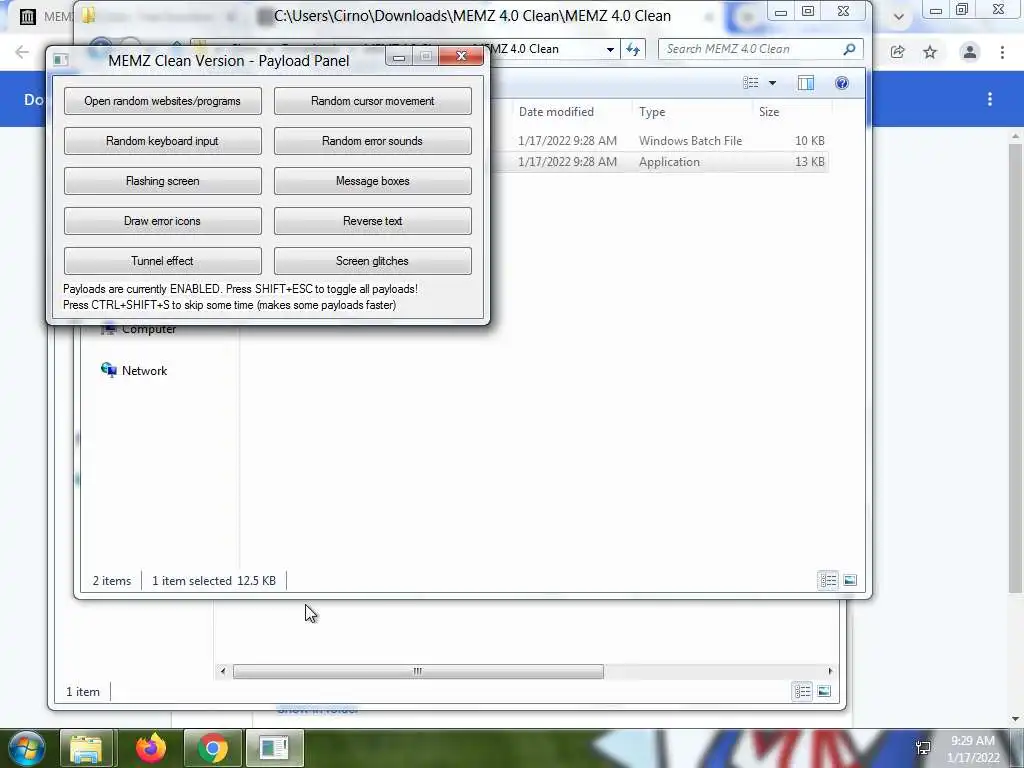Click the Flashing screen button
The width and height of the screenshot is (1024, 768).
click(163, 181)
